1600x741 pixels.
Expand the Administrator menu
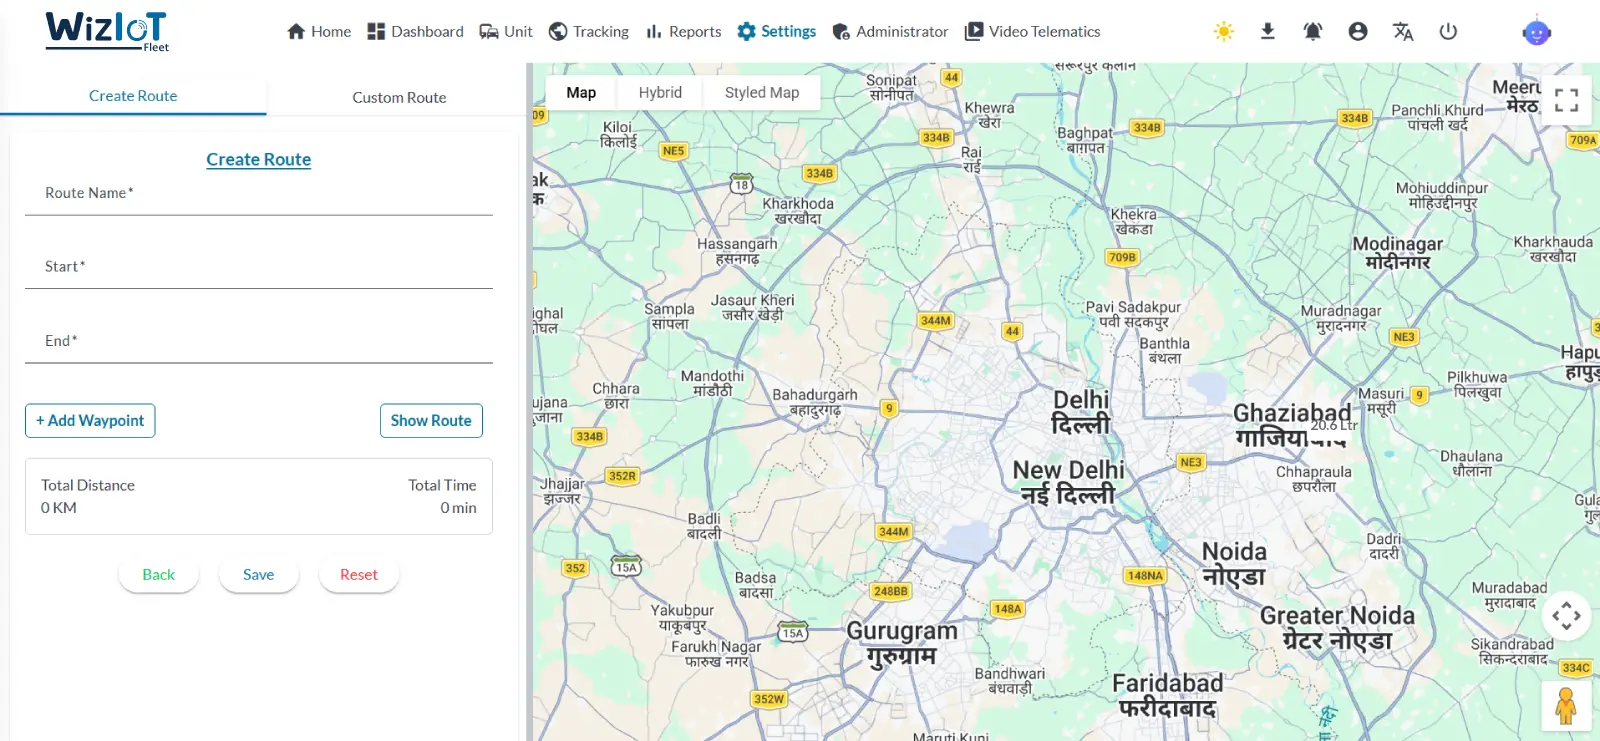coord(890,32)
